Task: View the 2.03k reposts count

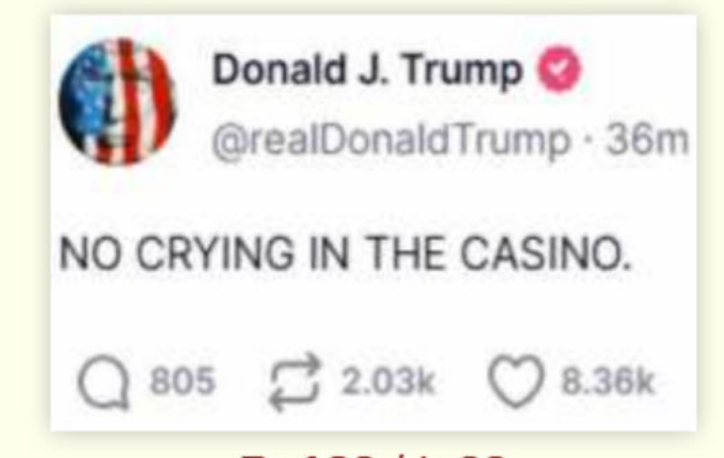Action: (x=388, y=381)
